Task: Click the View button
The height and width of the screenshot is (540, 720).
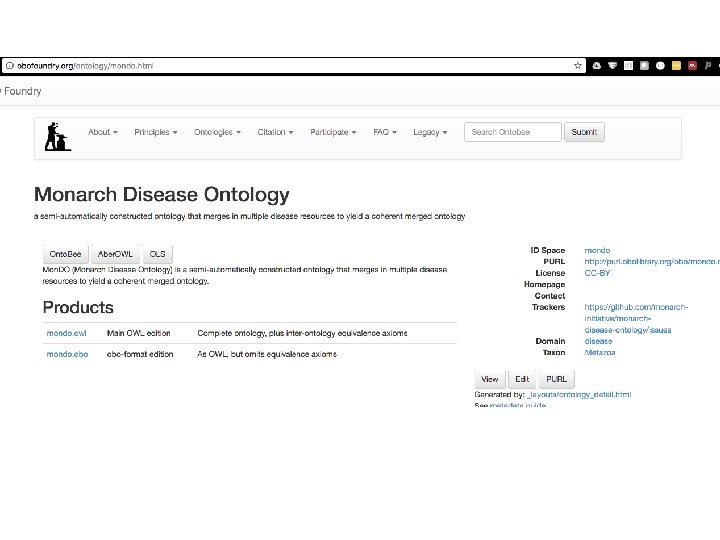Action: [489, 379]
